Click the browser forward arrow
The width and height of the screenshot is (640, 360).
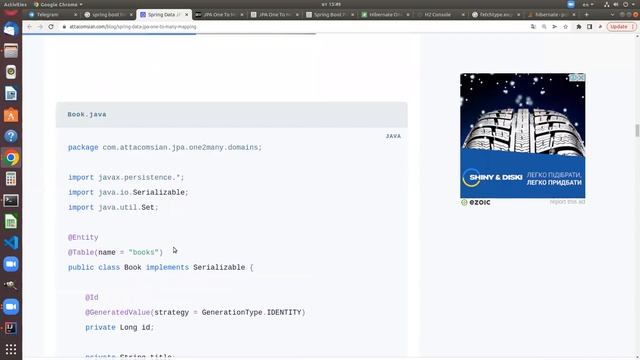coord(40,27)
